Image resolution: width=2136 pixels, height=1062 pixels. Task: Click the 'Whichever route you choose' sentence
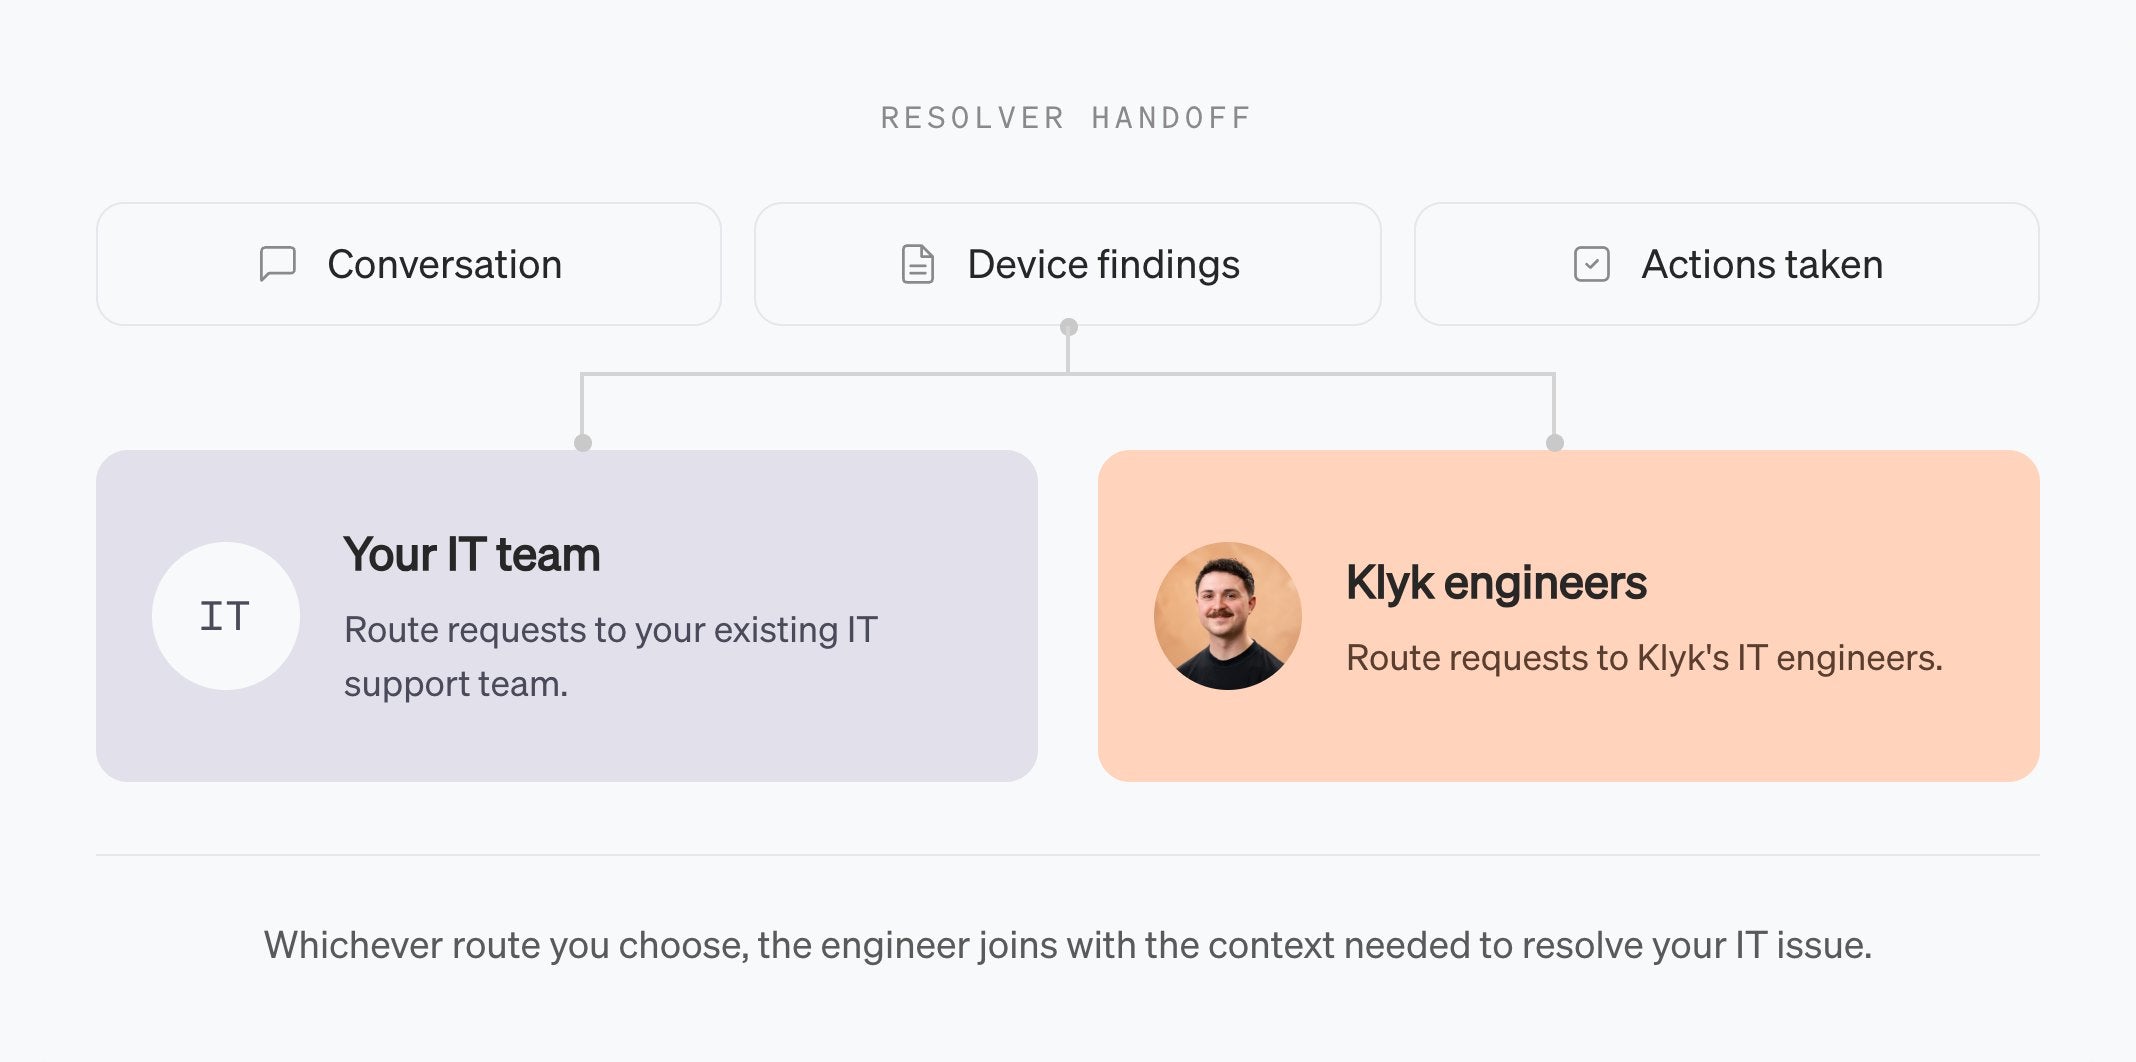pyautogui.click(x=1068, y=945)
